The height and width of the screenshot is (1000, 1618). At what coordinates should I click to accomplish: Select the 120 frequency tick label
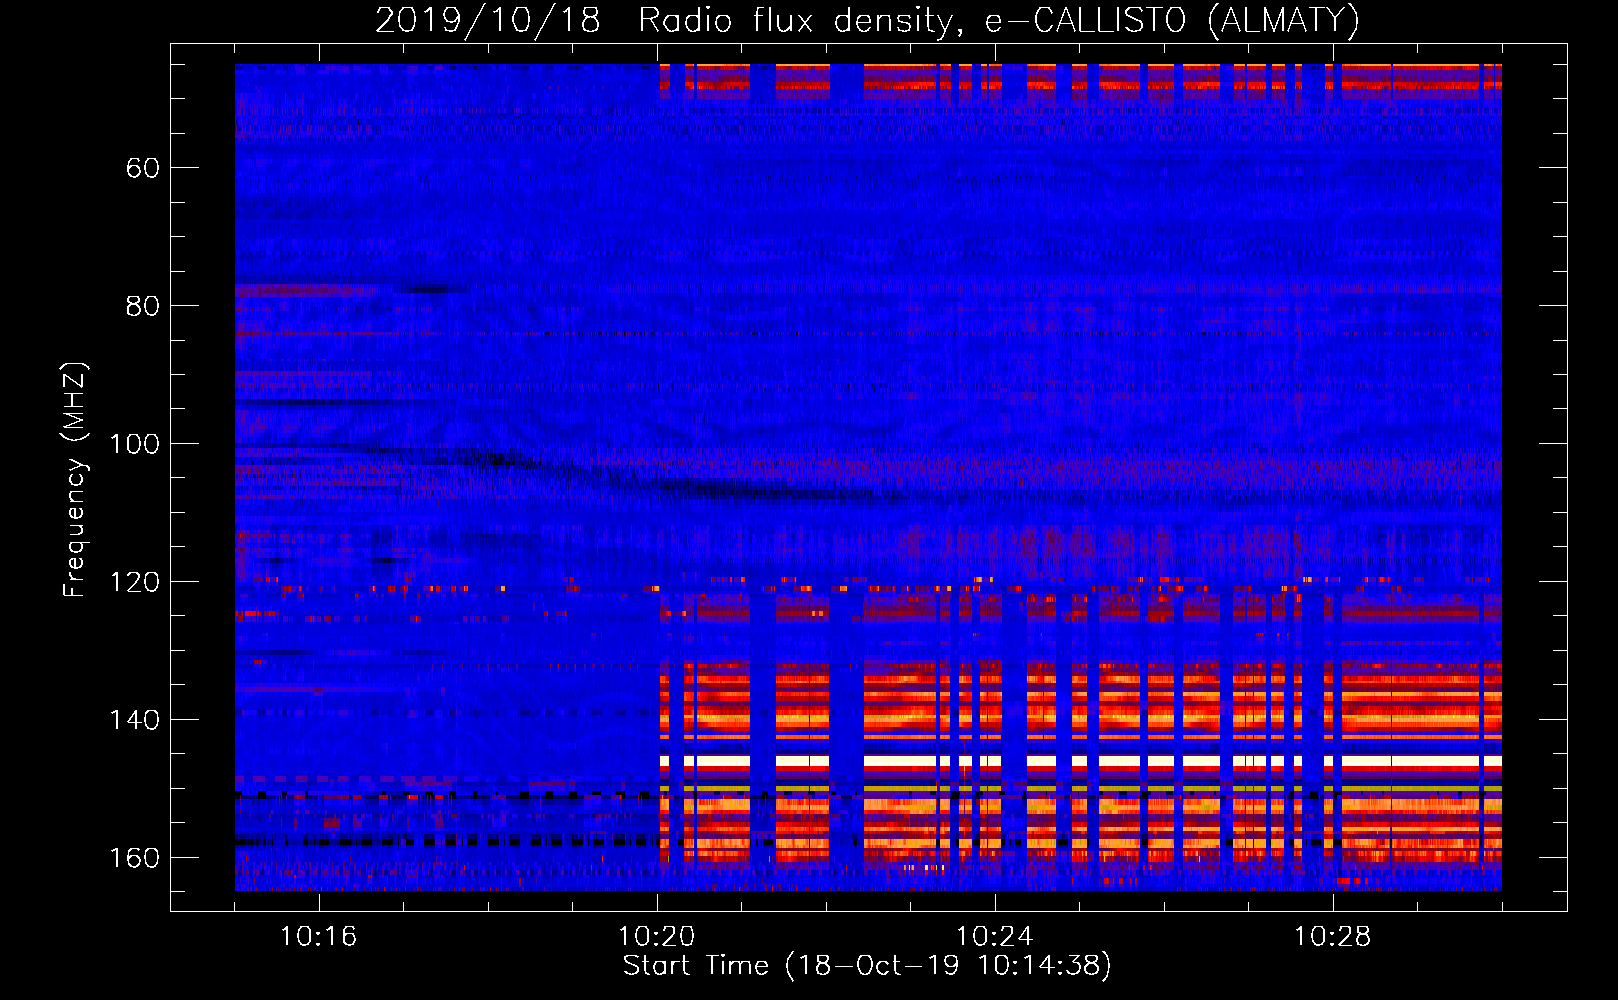(134, 581)
